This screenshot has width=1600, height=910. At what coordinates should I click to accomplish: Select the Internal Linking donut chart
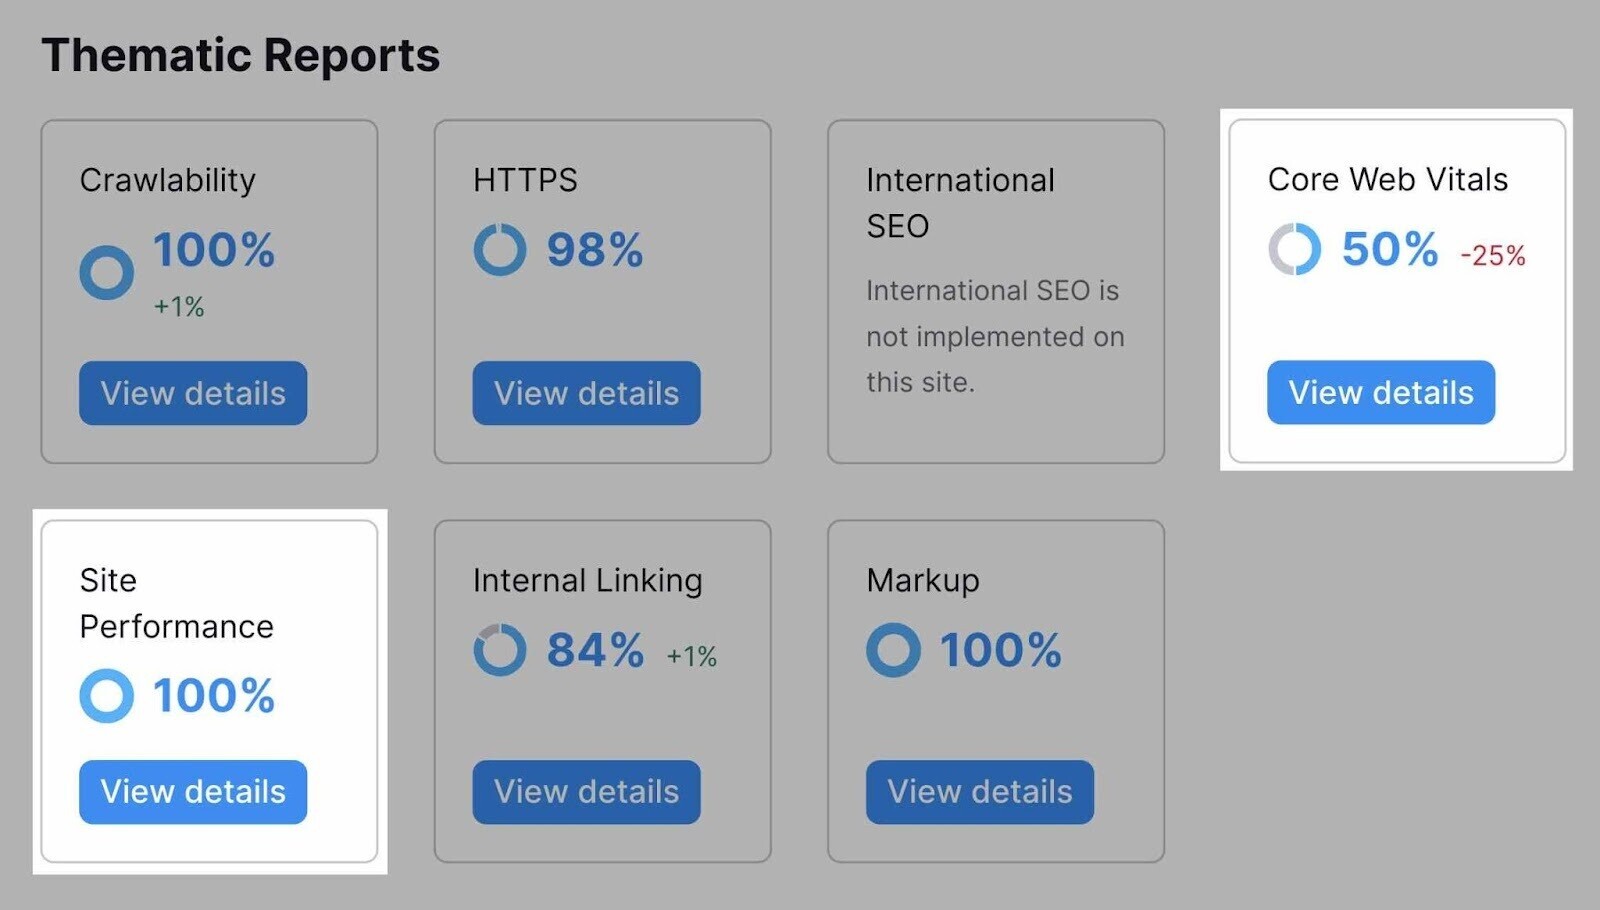[500, 649]
